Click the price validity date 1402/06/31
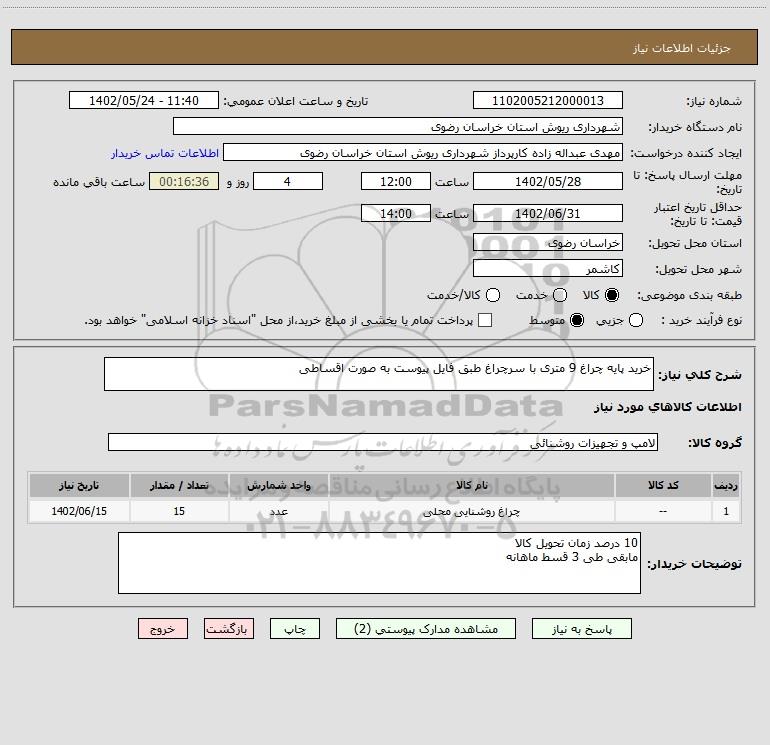The width and height of the screenshot is (770, 745). [x=548, y=214]
